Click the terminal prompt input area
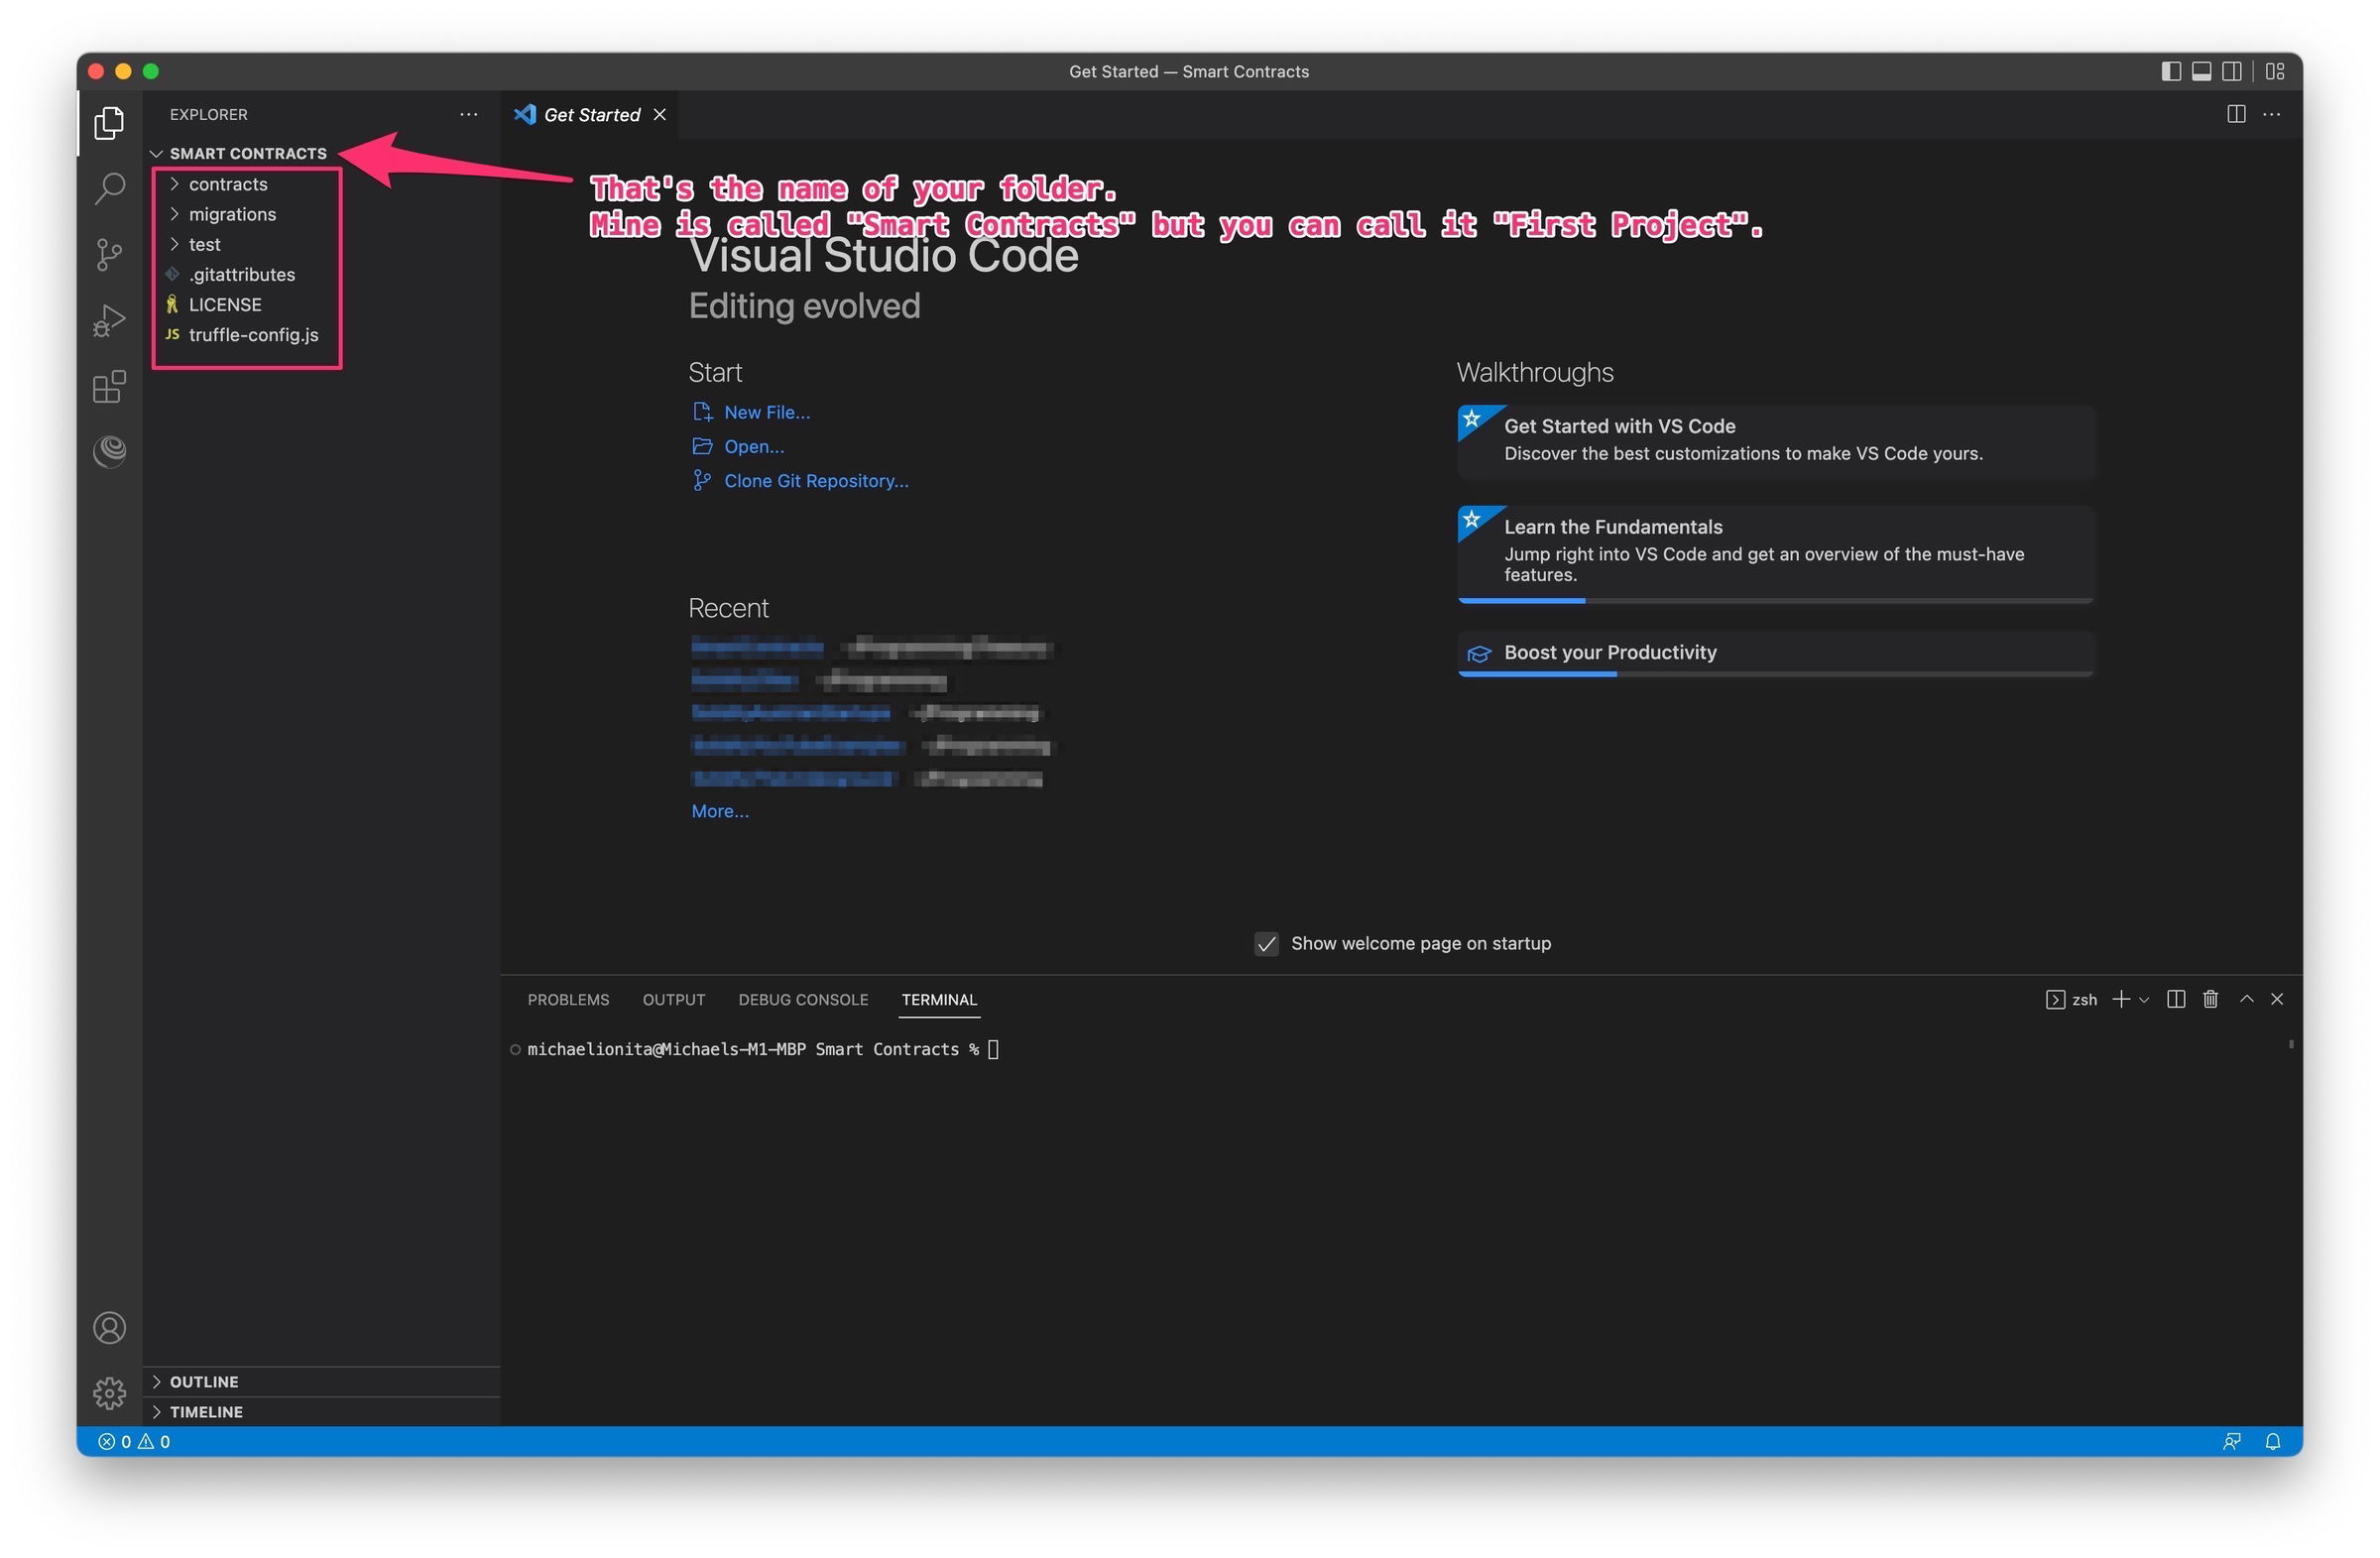The image size is (2380, 1558). coord(993,1049)
